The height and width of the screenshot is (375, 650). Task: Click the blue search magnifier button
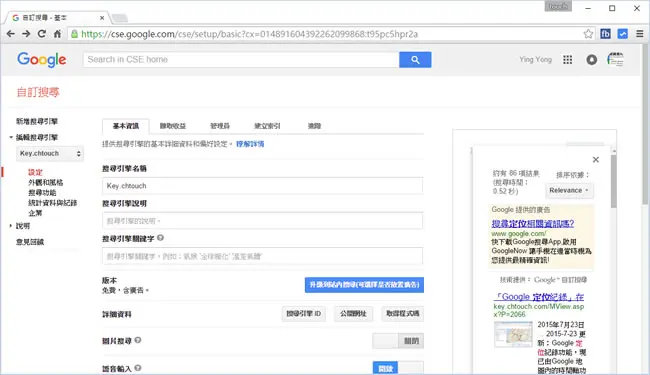pos(415,60)
